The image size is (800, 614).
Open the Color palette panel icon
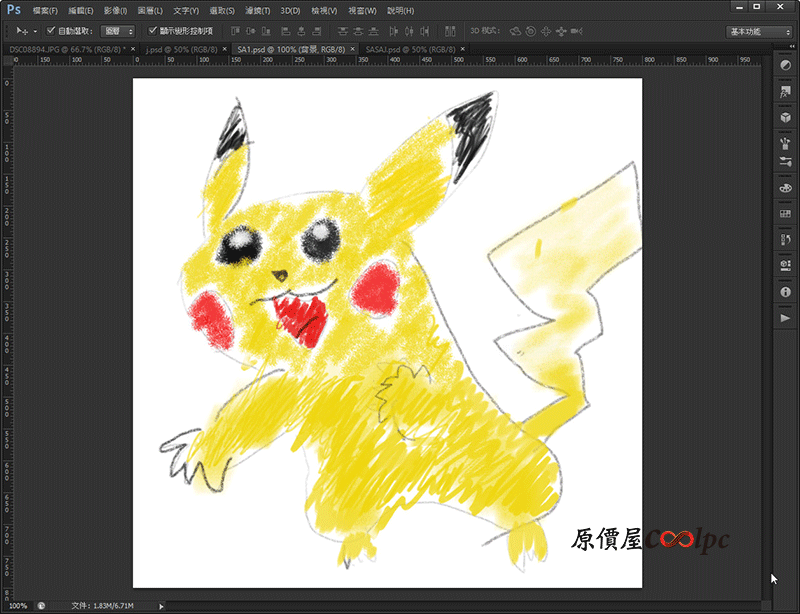pyautogui.click(x=786, y=188)
